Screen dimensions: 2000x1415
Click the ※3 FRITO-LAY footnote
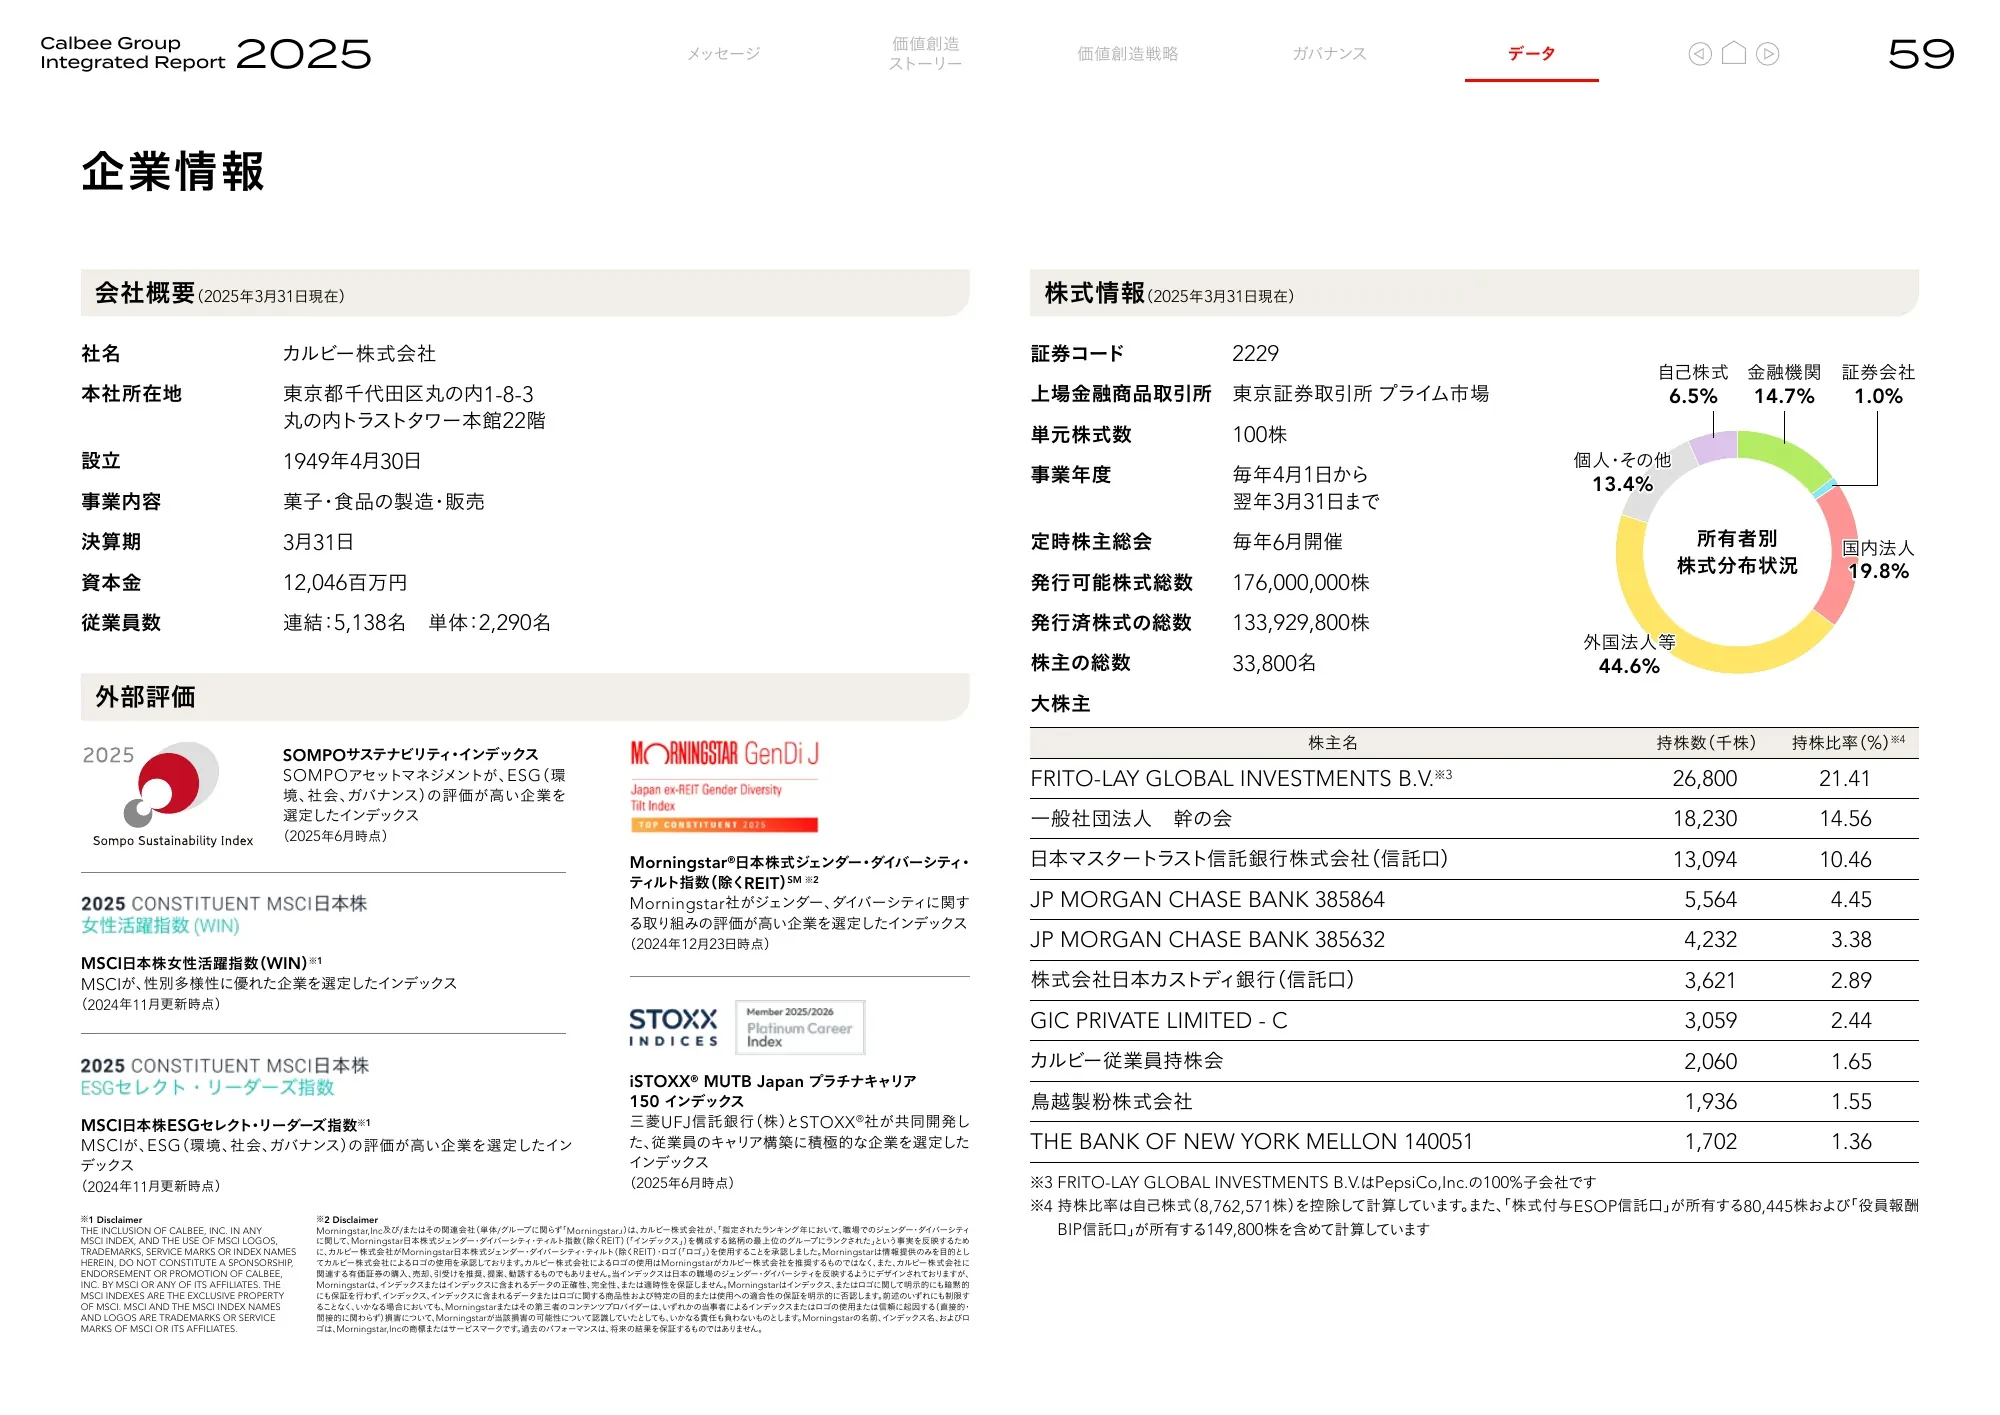click(1313, 1182)
